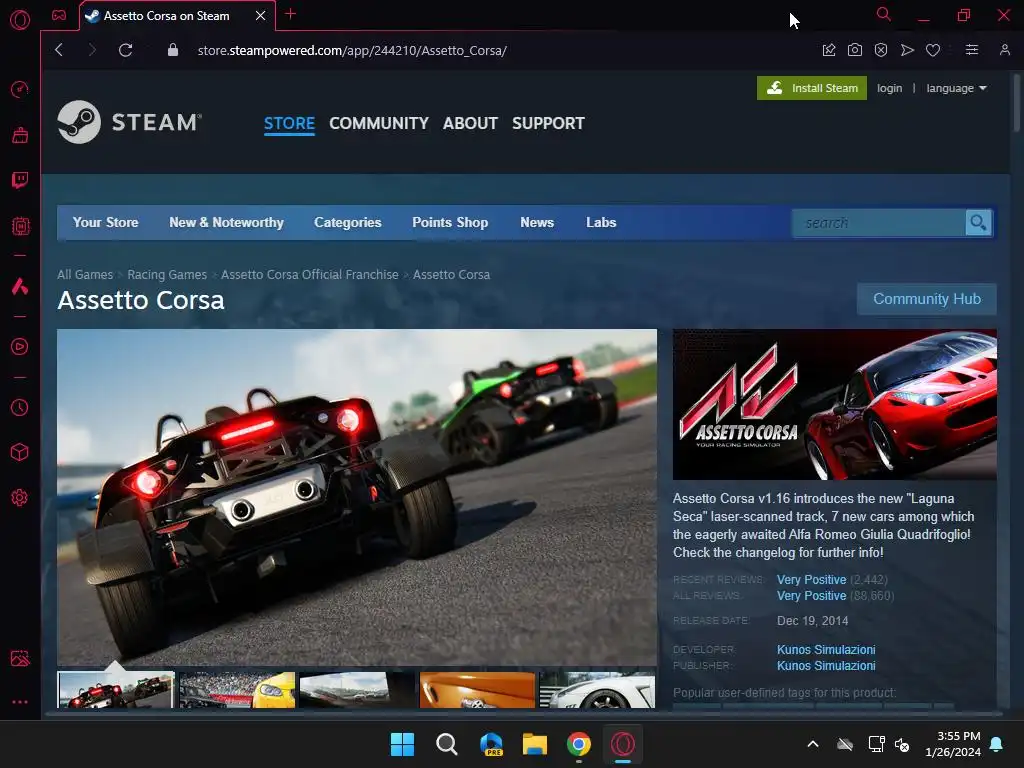Click the login link
The width and height of the screenshot is (1024, 768).
pos(889,88)
